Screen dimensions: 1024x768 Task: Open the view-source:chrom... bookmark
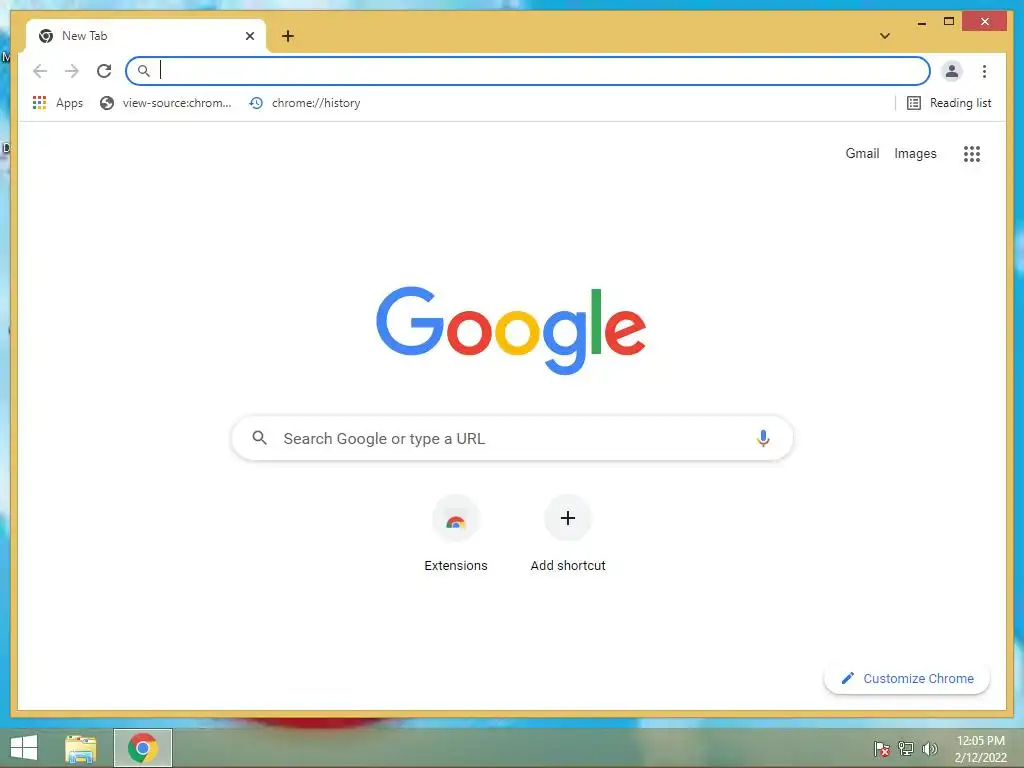(166, 103)
